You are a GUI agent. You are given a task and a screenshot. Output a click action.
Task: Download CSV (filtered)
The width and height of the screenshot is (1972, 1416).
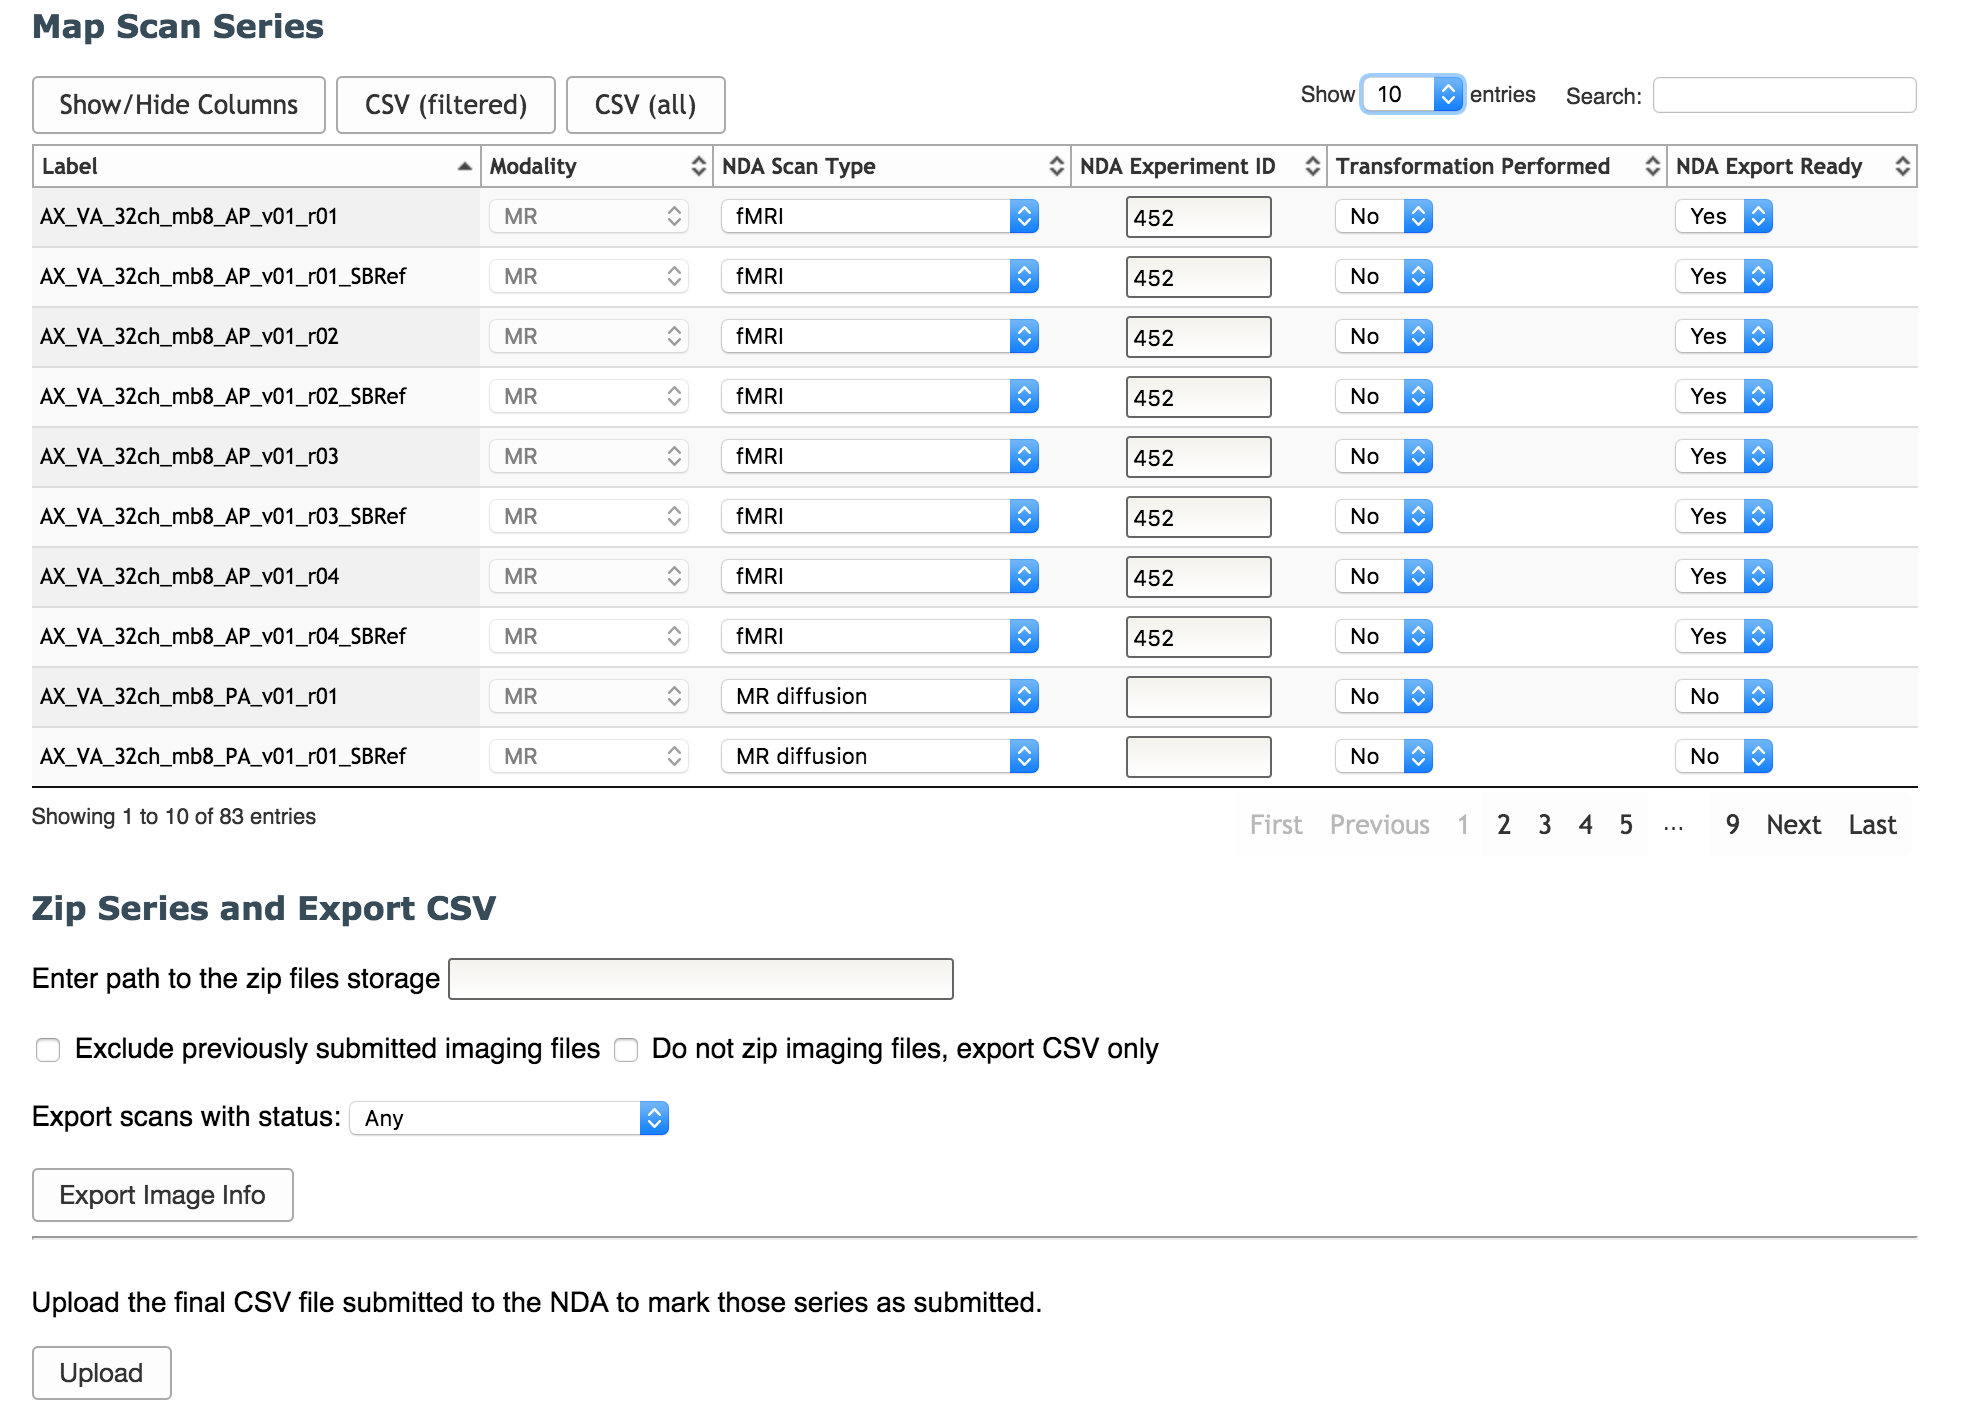pyautogui.click(x=446, y=105)
